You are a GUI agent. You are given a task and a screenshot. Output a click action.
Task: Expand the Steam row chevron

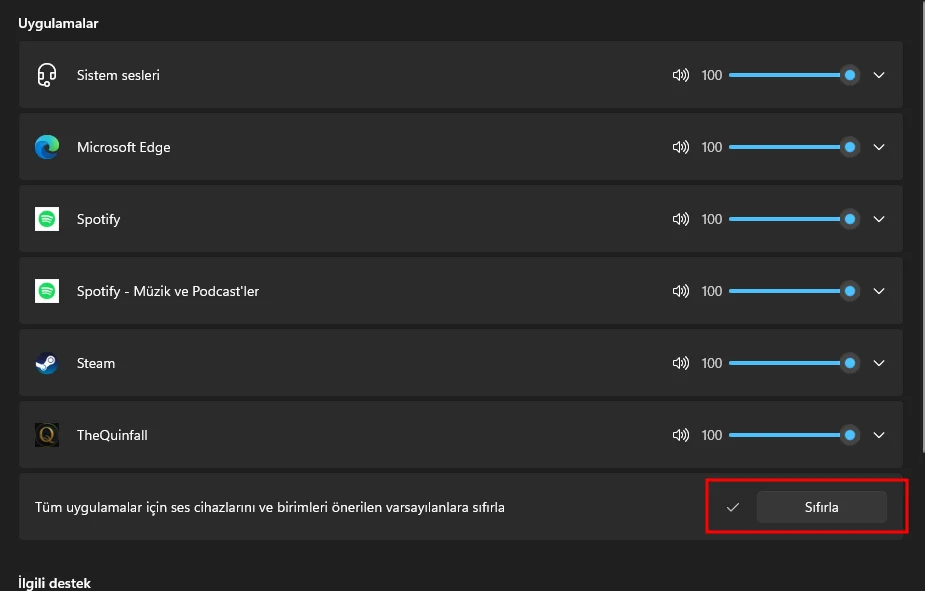tap(879, 363)
